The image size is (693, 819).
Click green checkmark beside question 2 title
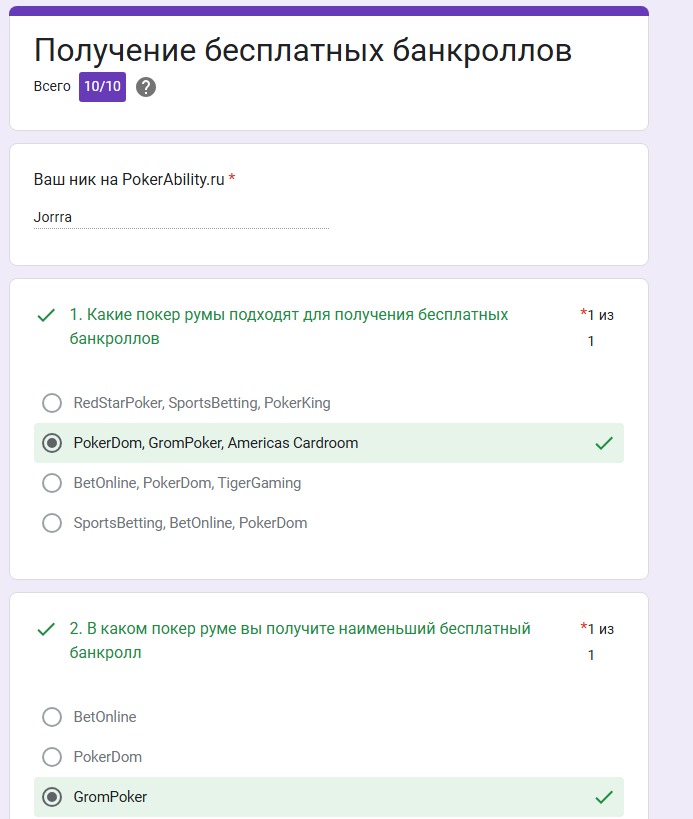[x=46, y=629]
